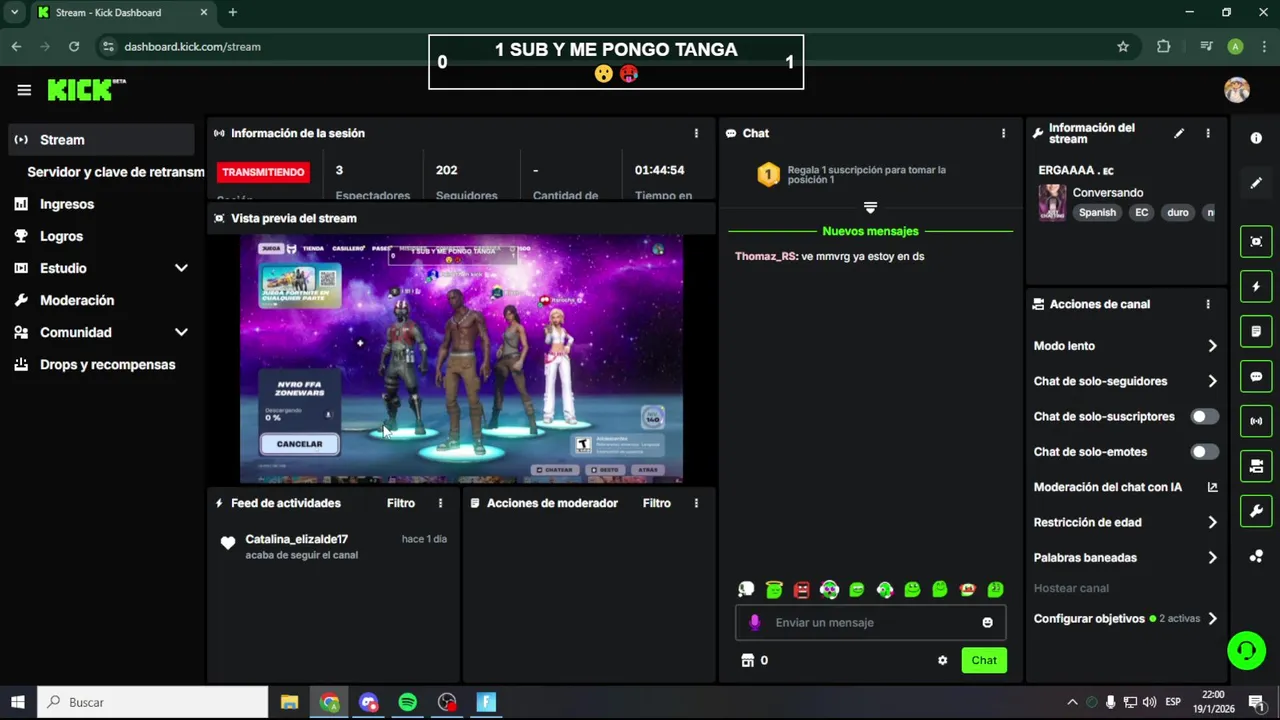
Task: Select Stream in the left sidebar
Action: point(101,140)
